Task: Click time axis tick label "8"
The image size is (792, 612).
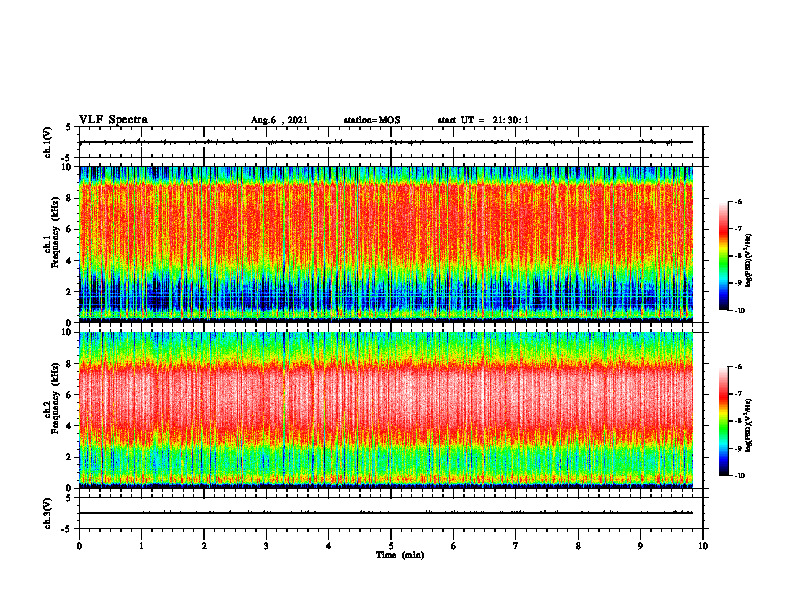Action: click(x=578, y=546)
